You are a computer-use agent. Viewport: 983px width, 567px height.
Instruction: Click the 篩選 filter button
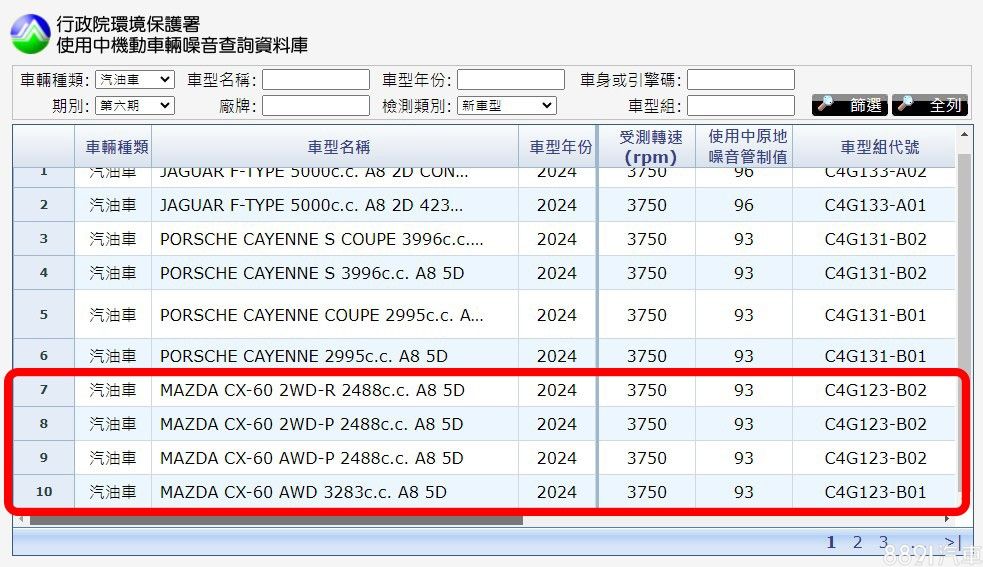850,105
